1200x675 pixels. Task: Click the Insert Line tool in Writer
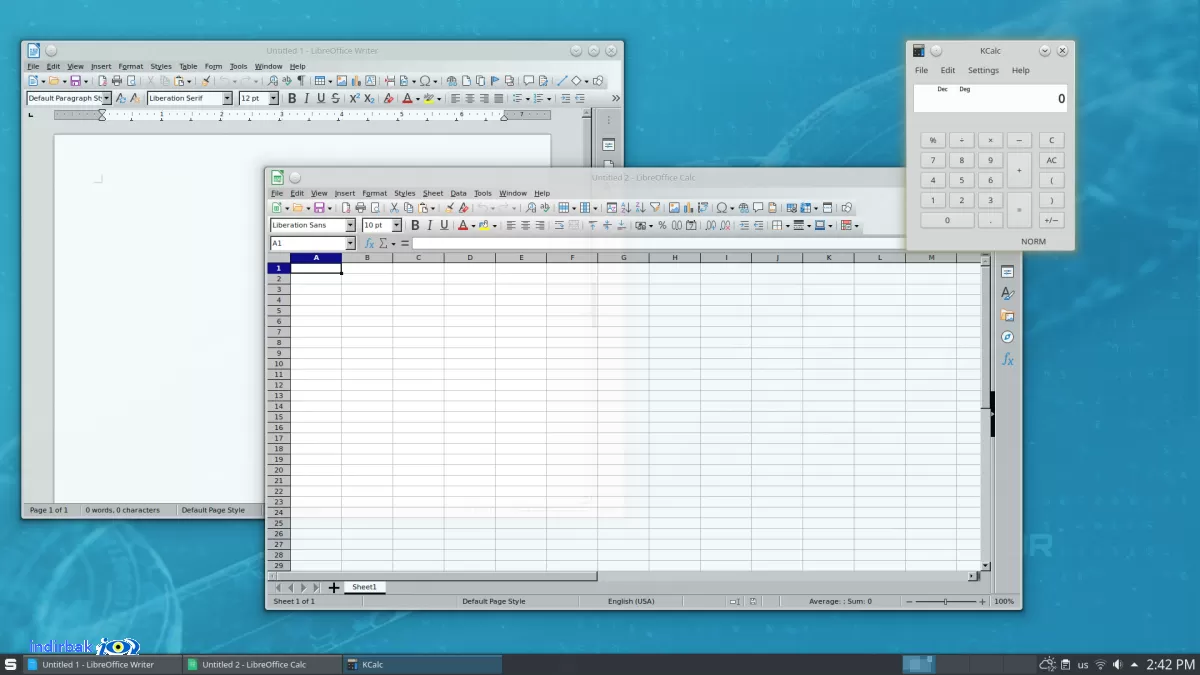(563, 81)
